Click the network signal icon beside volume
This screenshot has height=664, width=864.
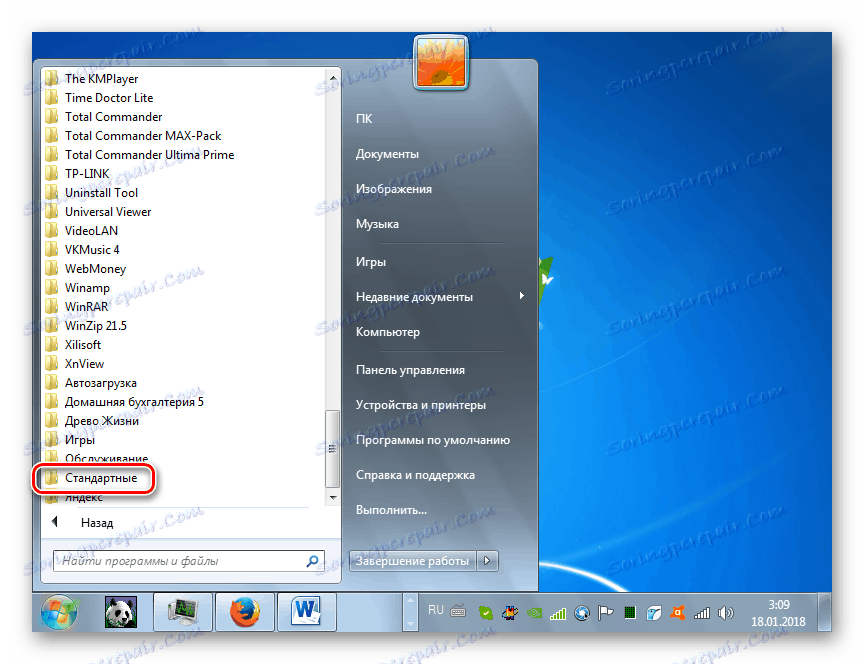pyautogui.click(x=701, y=613)
